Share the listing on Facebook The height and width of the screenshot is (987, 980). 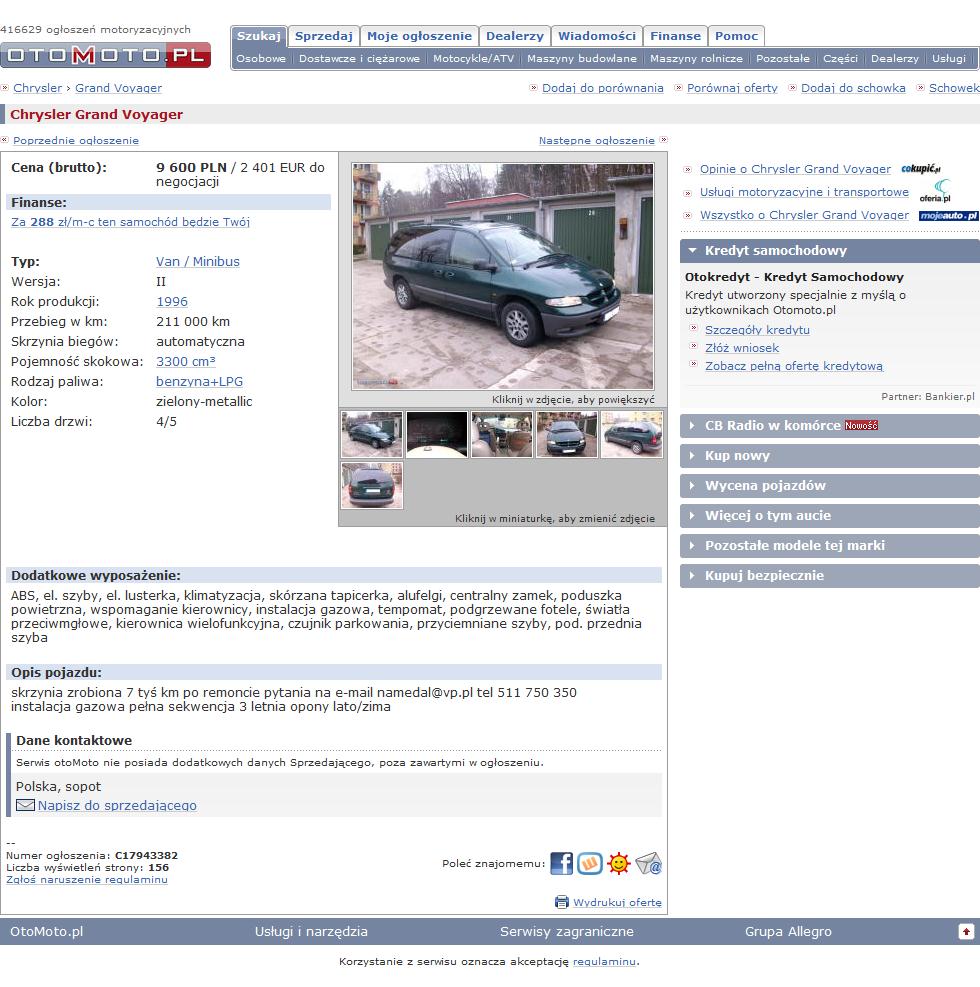click(x=561, y=863)
